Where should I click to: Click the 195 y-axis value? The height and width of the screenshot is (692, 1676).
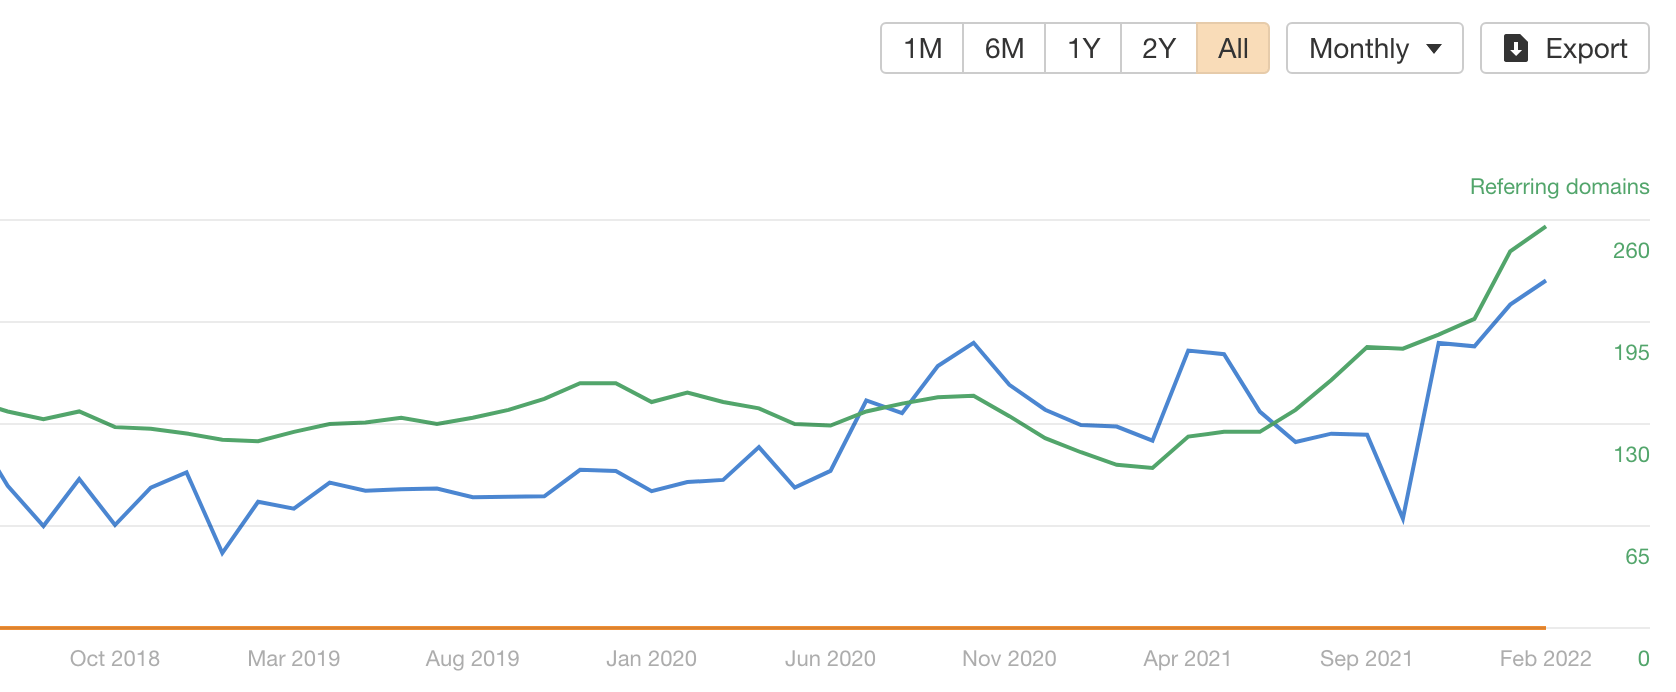point(1631,352)
